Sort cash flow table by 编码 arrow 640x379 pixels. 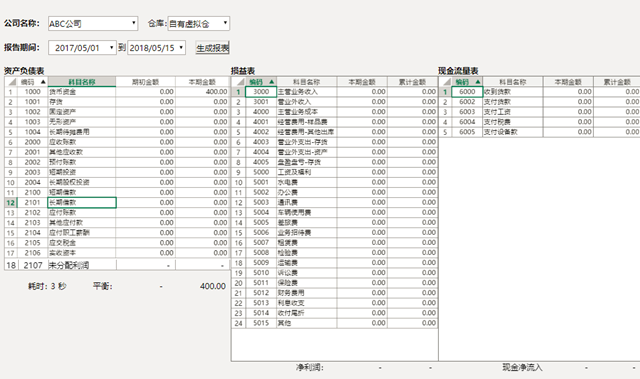pos(478,82)
